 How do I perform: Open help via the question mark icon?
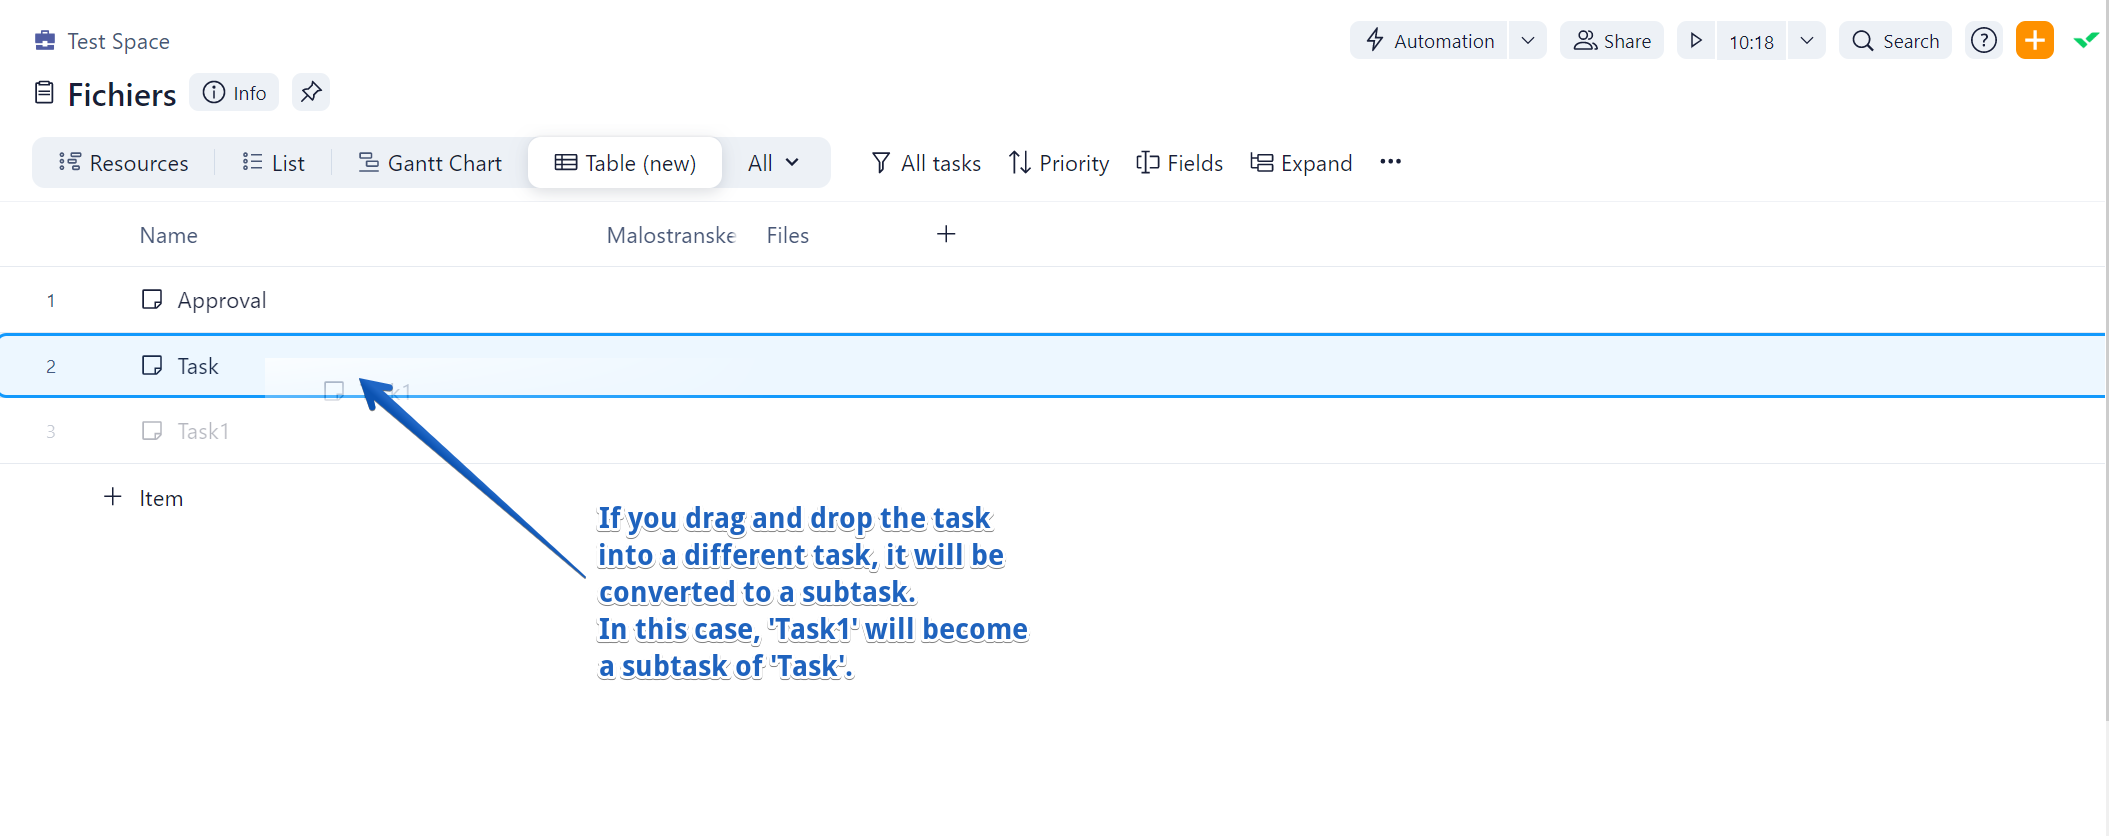[1983, 41]
